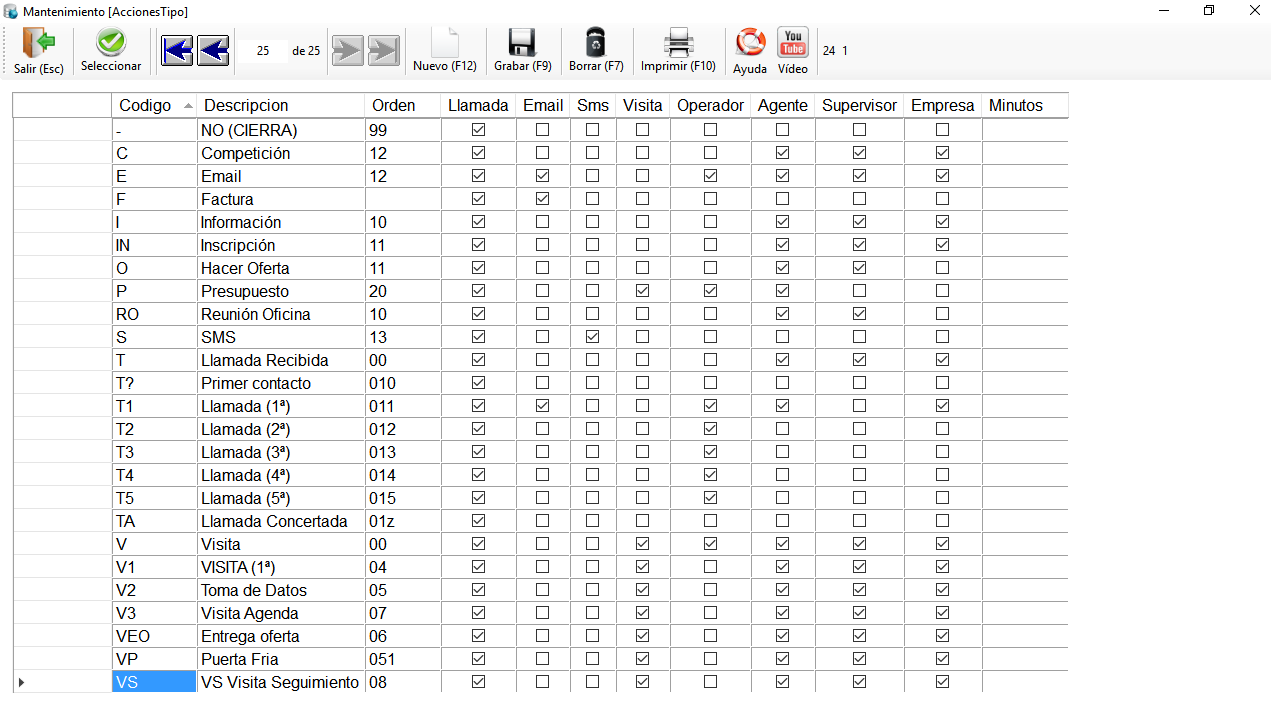Toggle Sms checkbox in the SMS row
Viewport: 1271px width, 707px height.
tap(593, 337)
